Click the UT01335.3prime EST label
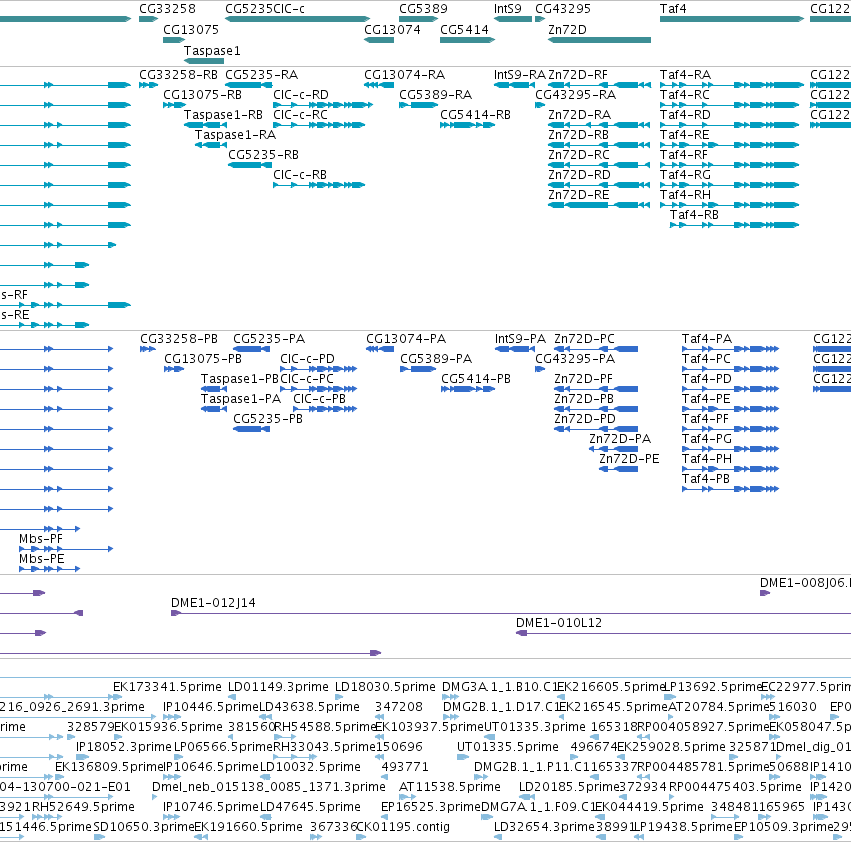The image size is (851, 842). pos(535,727)
